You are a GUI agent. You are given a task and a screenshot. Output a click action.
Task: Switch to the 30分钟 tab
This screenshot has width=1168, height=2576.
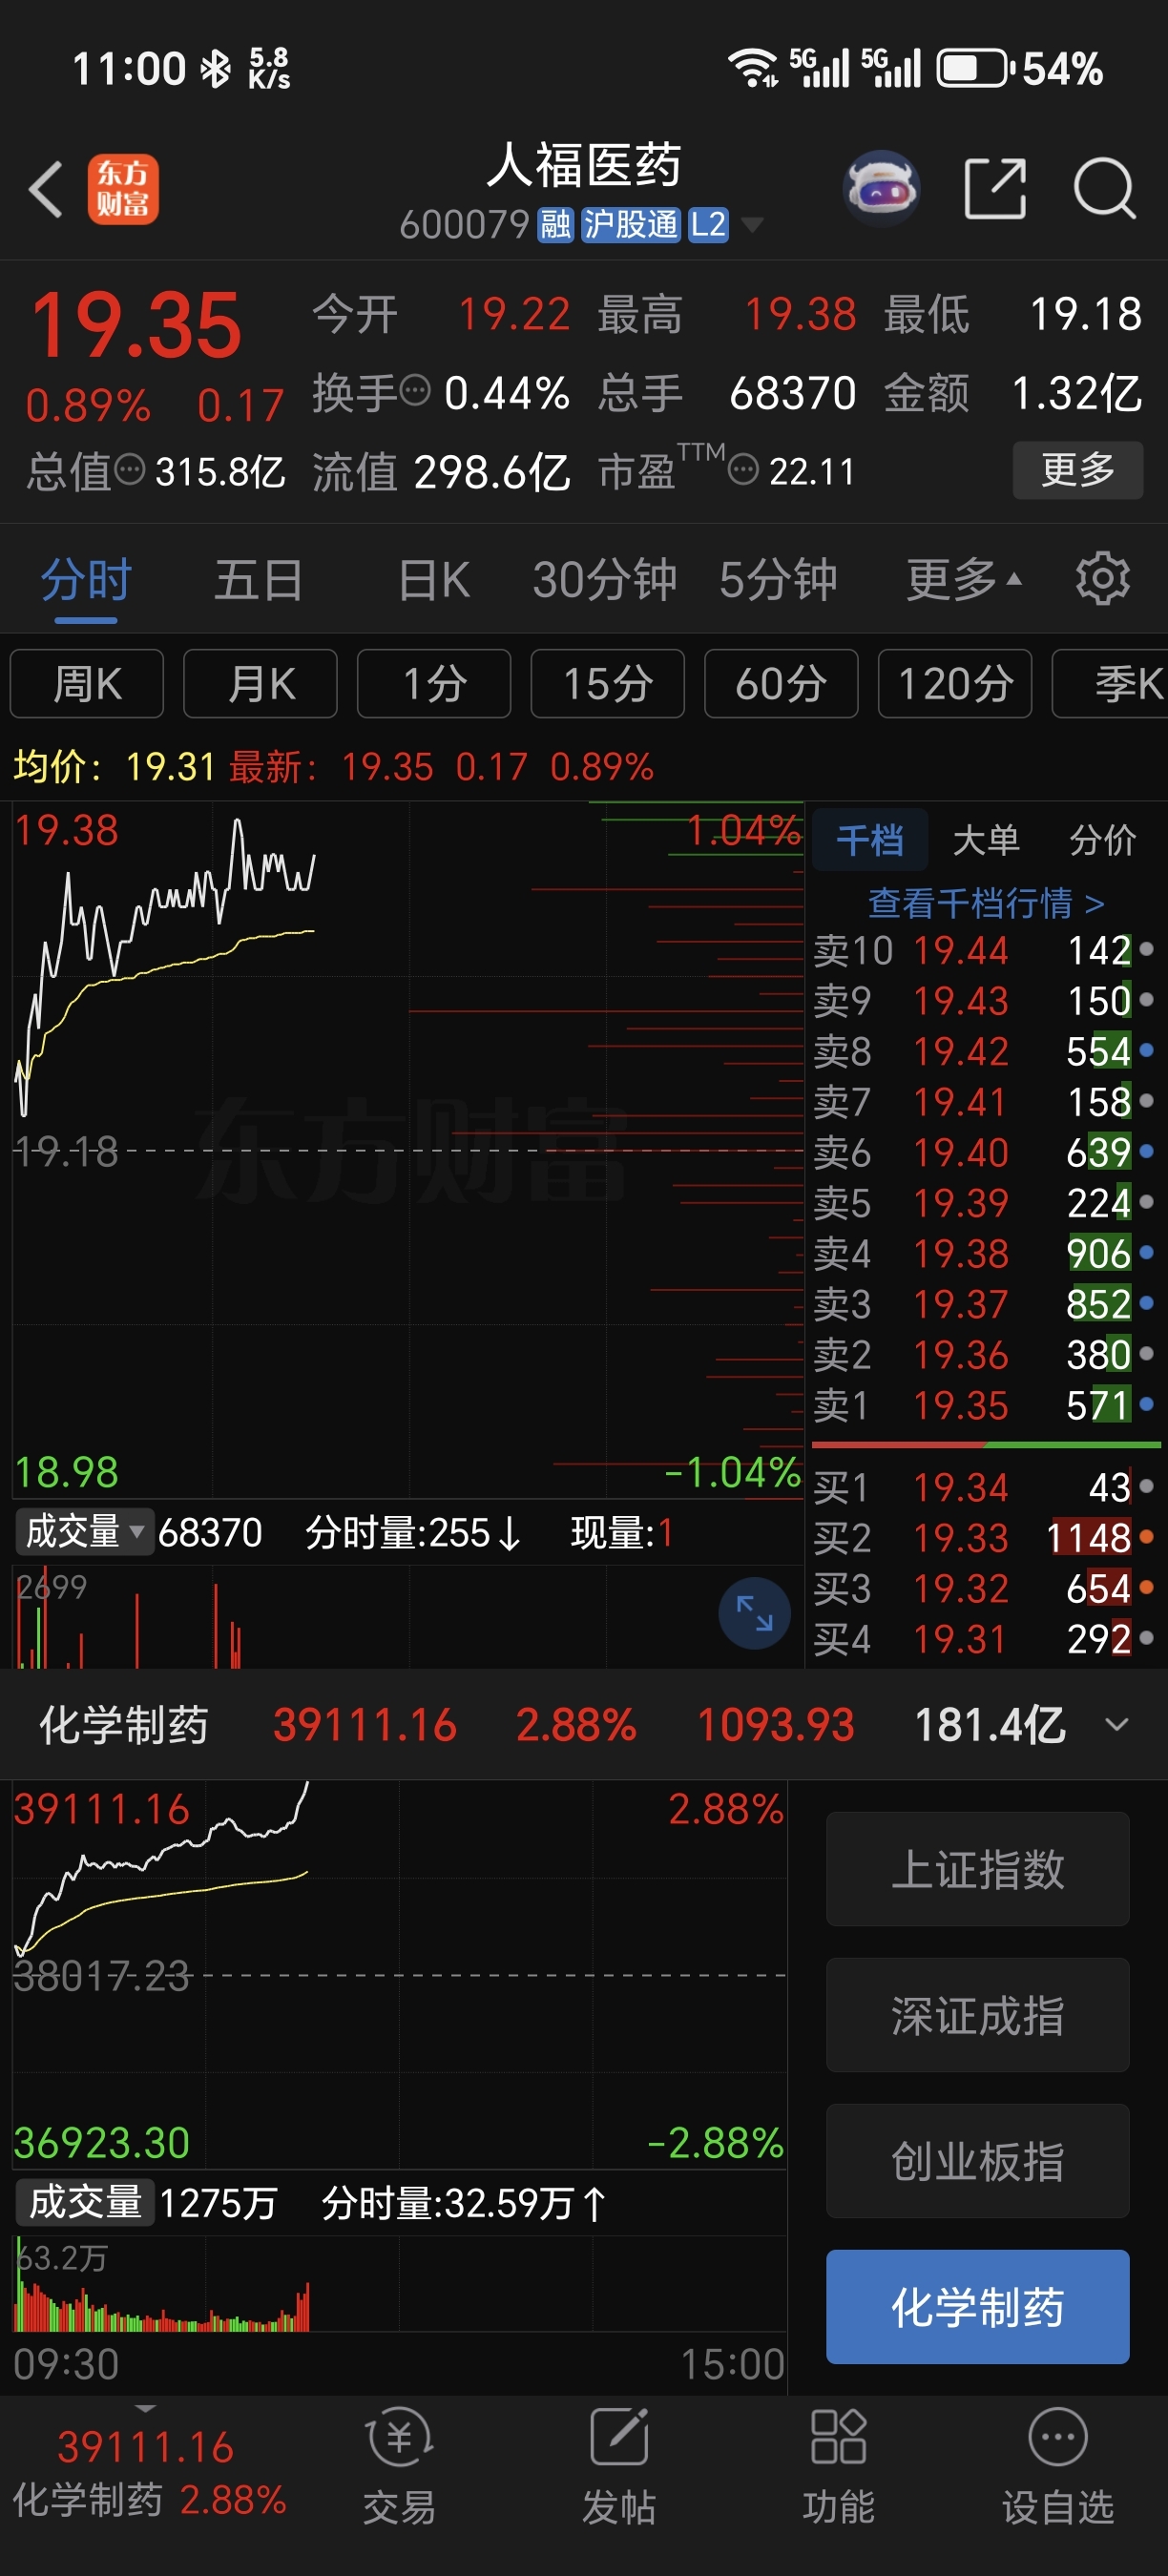pos(604,580)
